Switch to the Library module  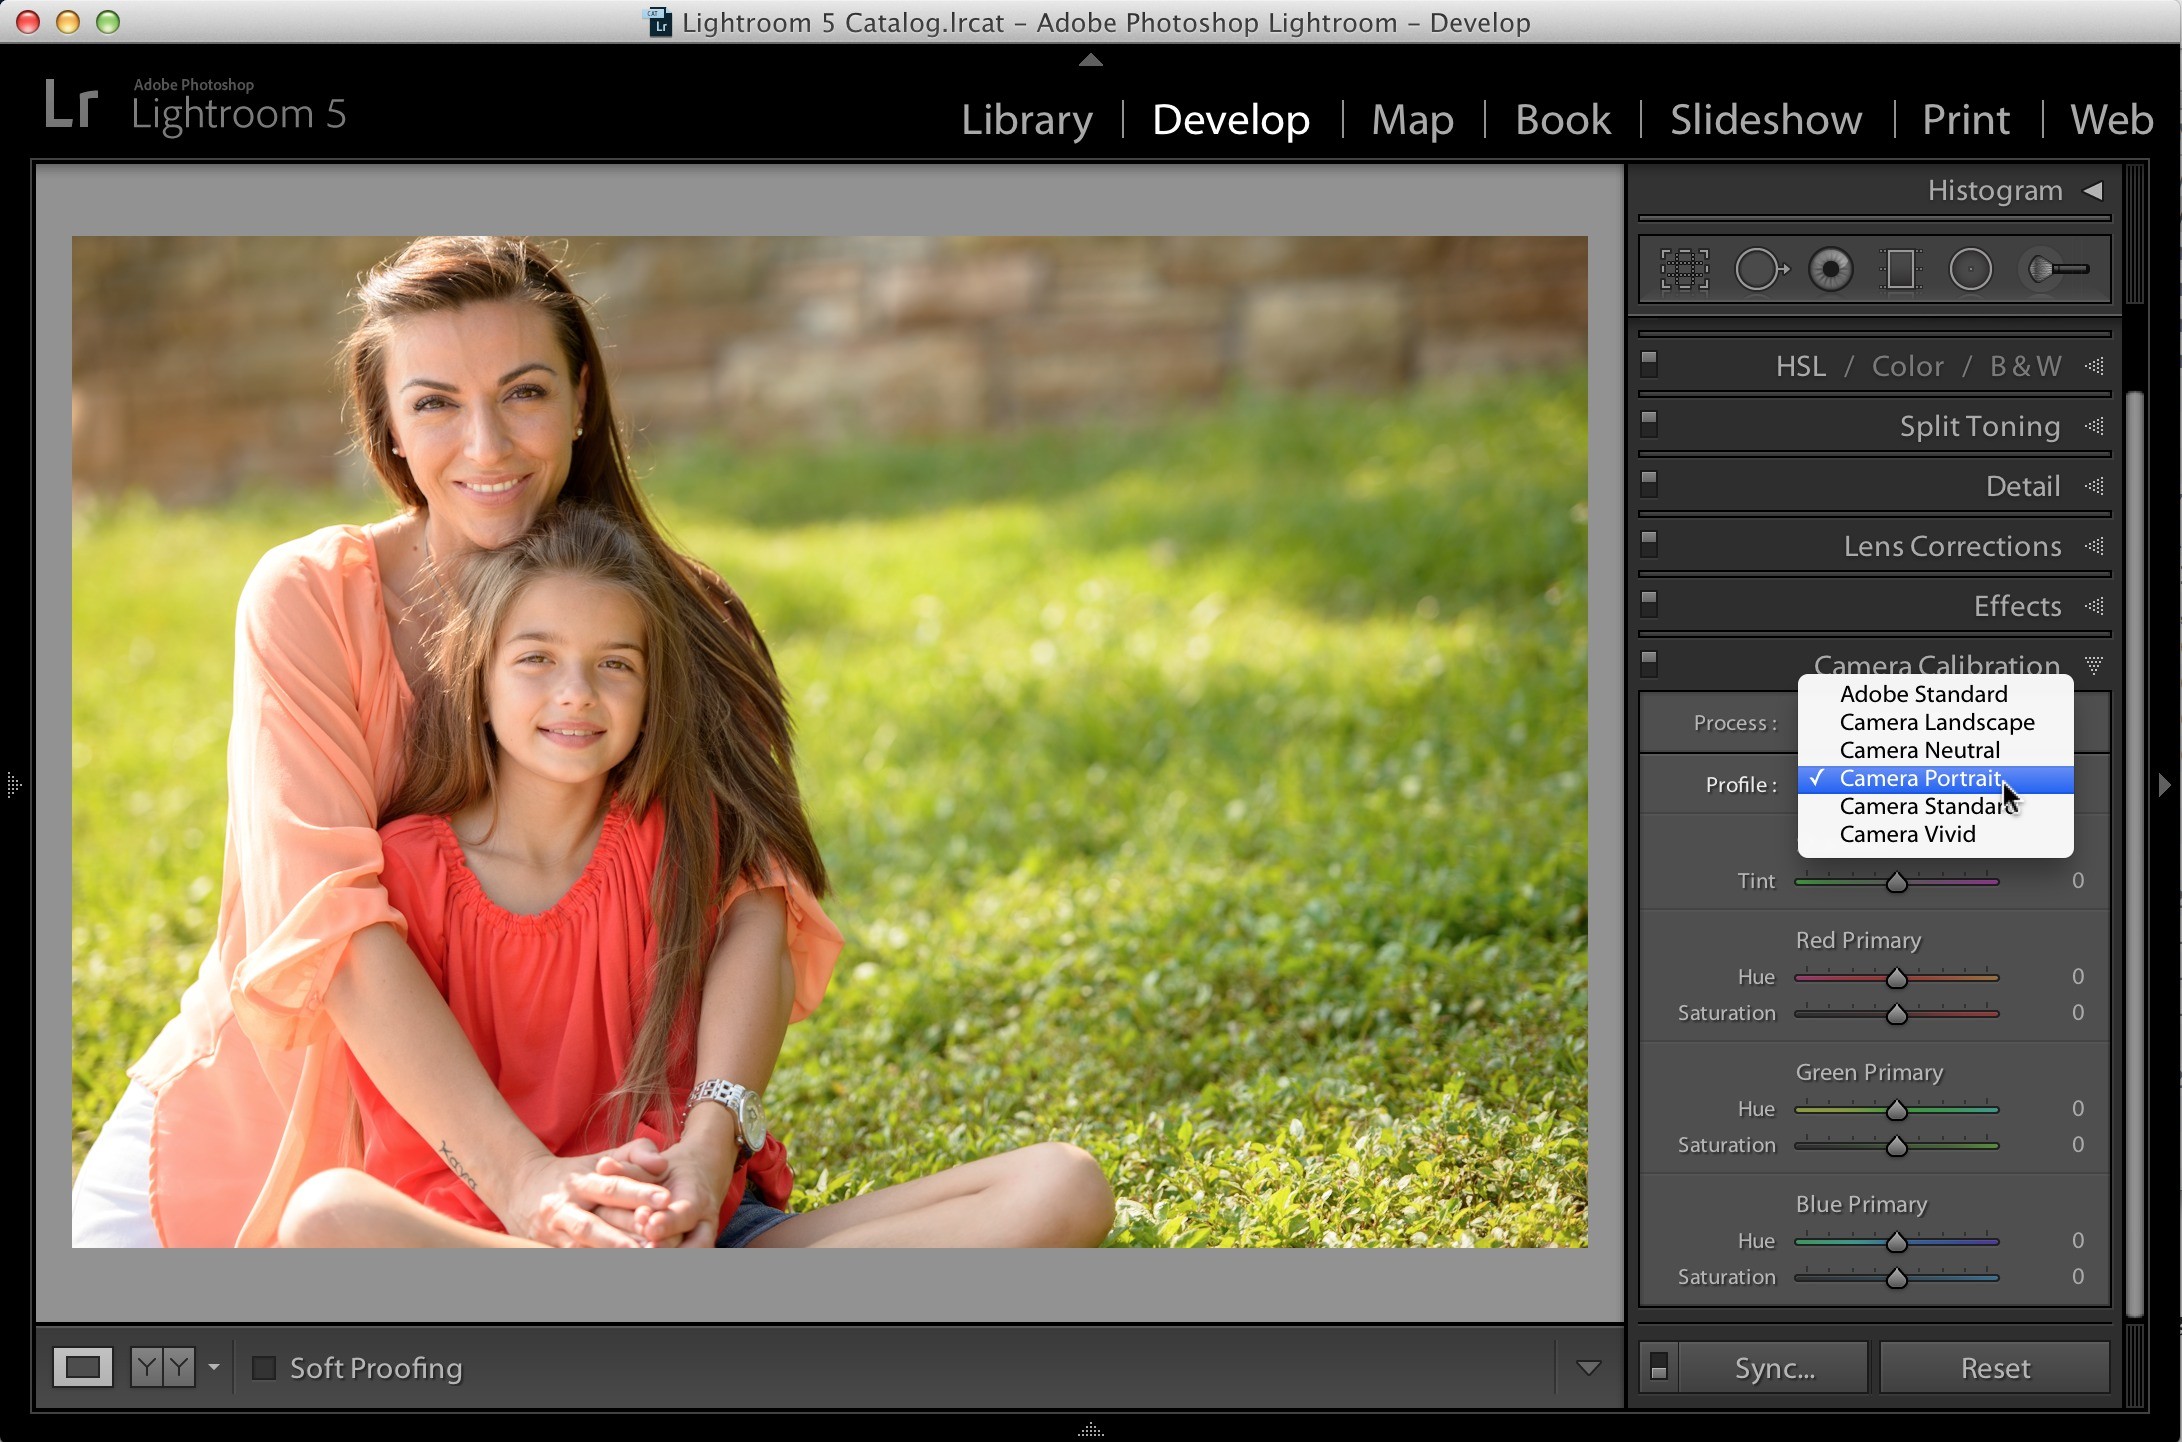[x=1027, y=120]
